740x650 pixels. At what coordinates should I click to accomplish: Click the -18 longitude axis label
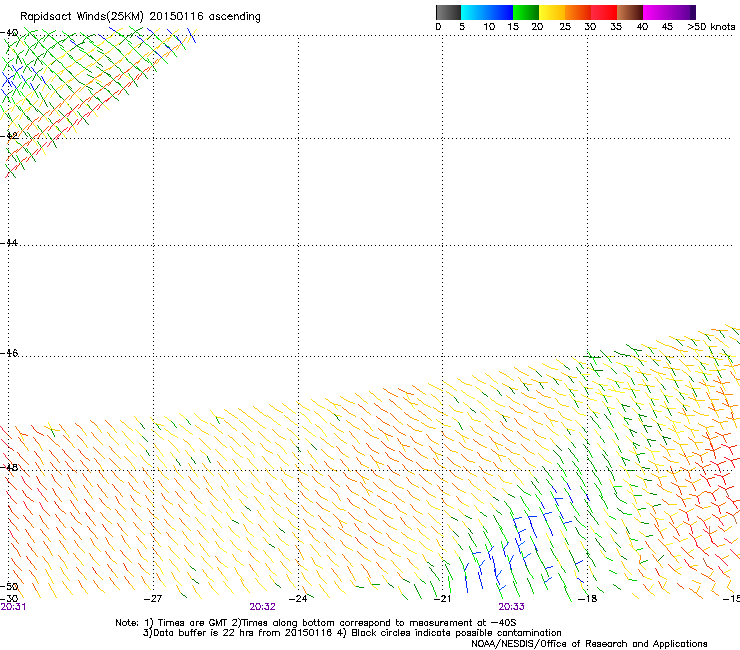pos(588,599)
